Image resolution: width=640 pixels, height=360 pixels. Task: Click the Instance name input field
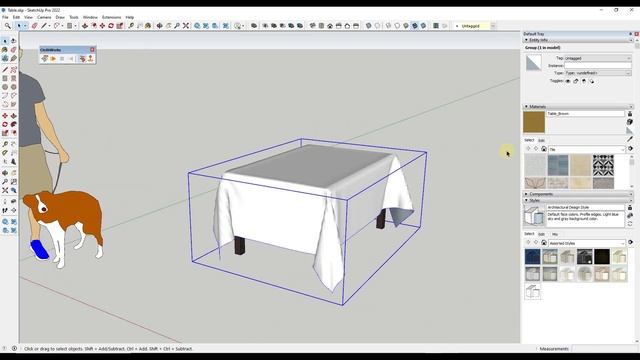tap(598, 66)
